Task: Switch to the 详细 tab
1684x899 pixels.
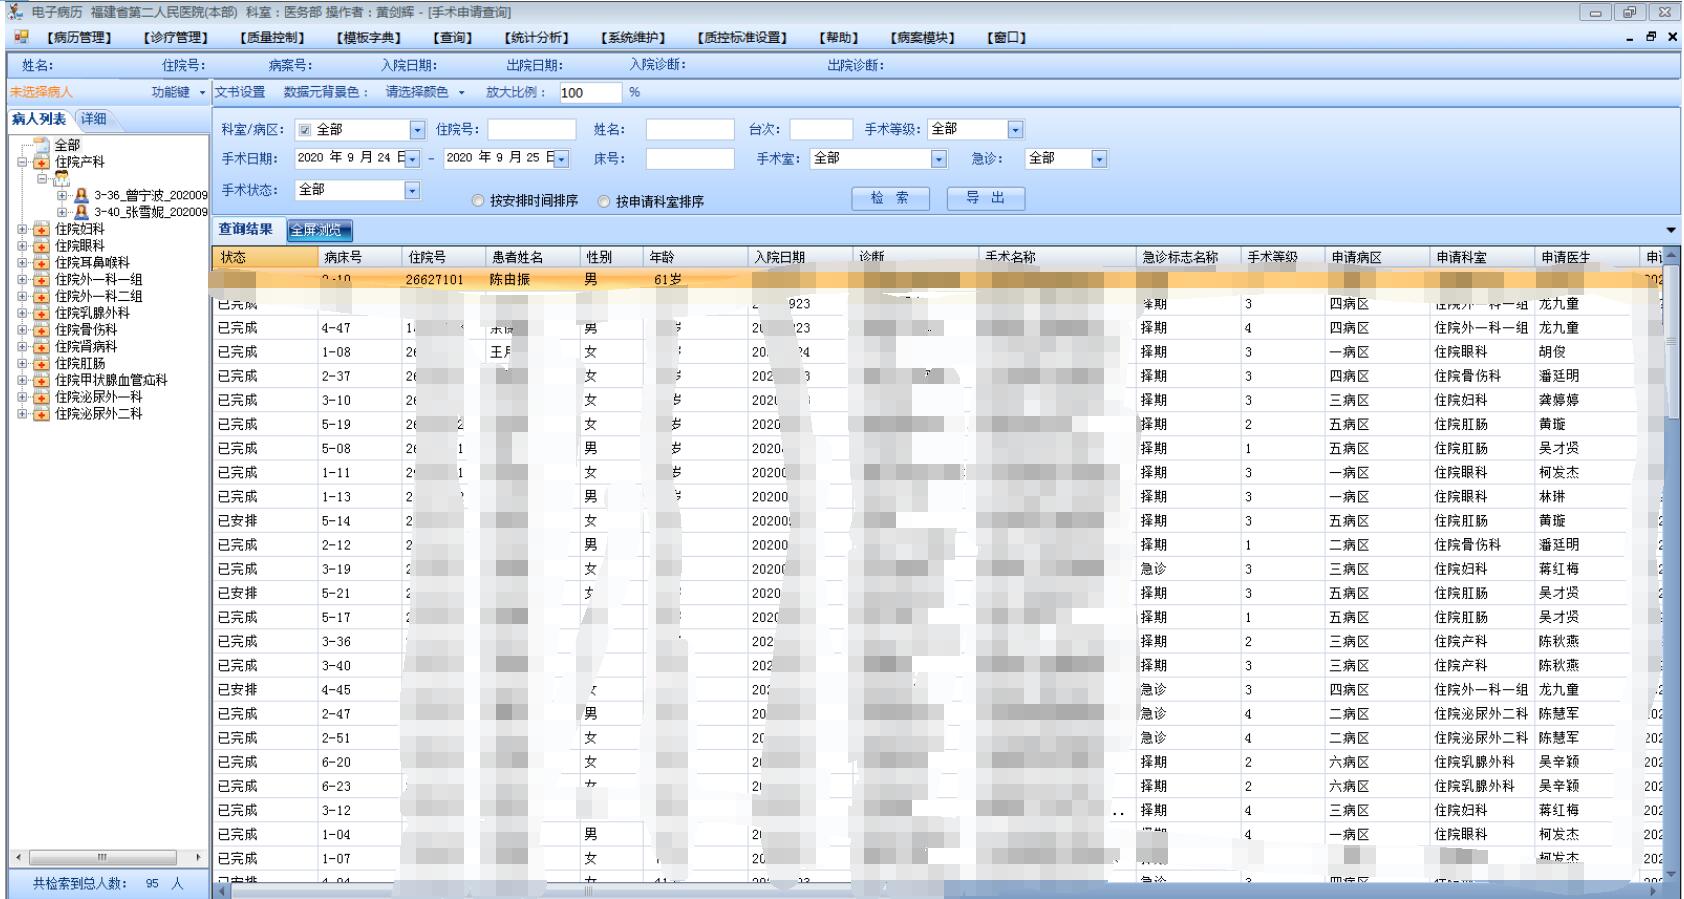Action: 94,119
